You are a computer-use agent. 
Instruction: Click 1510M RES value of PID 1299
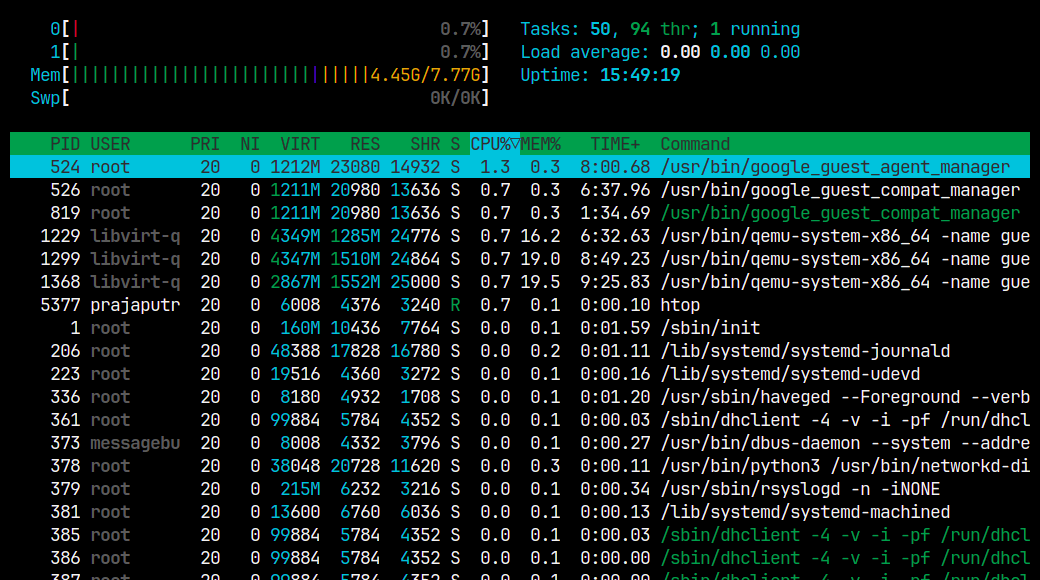click(355, 259)
